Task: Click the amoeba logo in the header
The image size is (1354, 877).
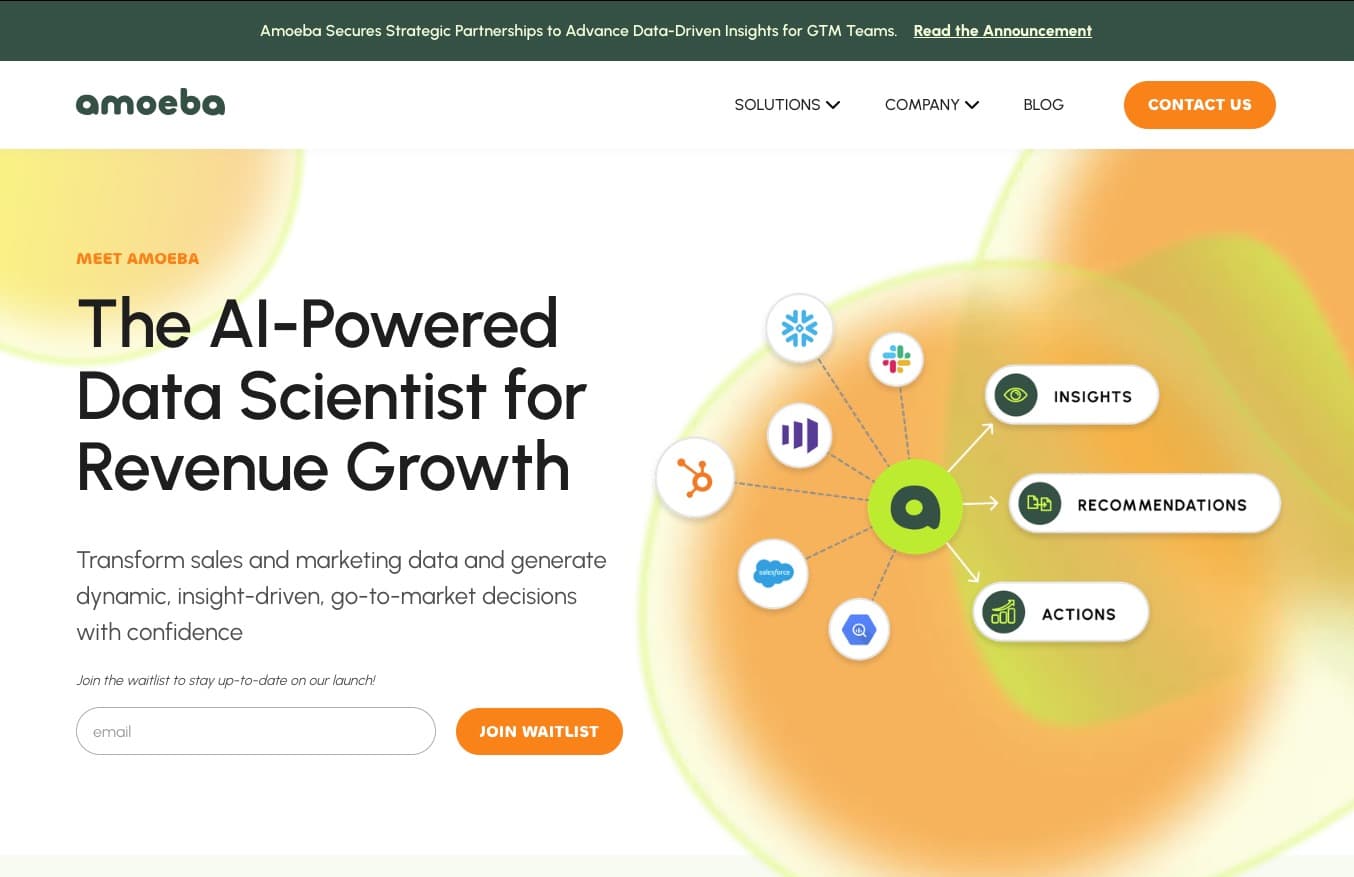Action: pyautogui.click(x=151, y=103)
